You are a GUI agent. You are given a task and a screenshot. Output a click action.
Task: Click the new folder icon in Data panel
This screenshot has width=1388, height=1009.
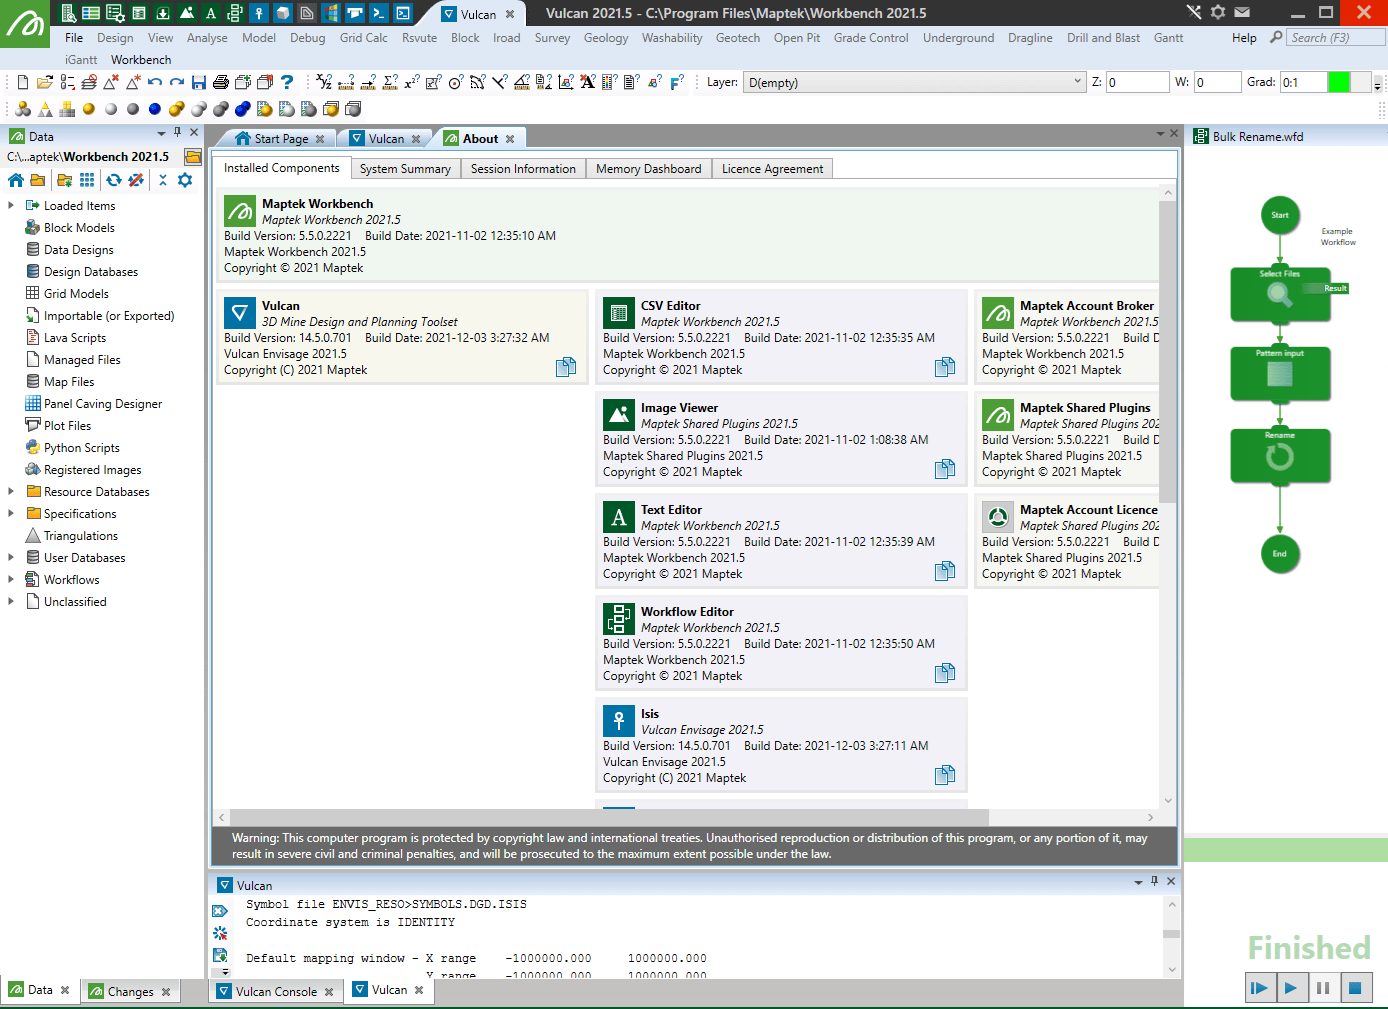pos(64,180)
